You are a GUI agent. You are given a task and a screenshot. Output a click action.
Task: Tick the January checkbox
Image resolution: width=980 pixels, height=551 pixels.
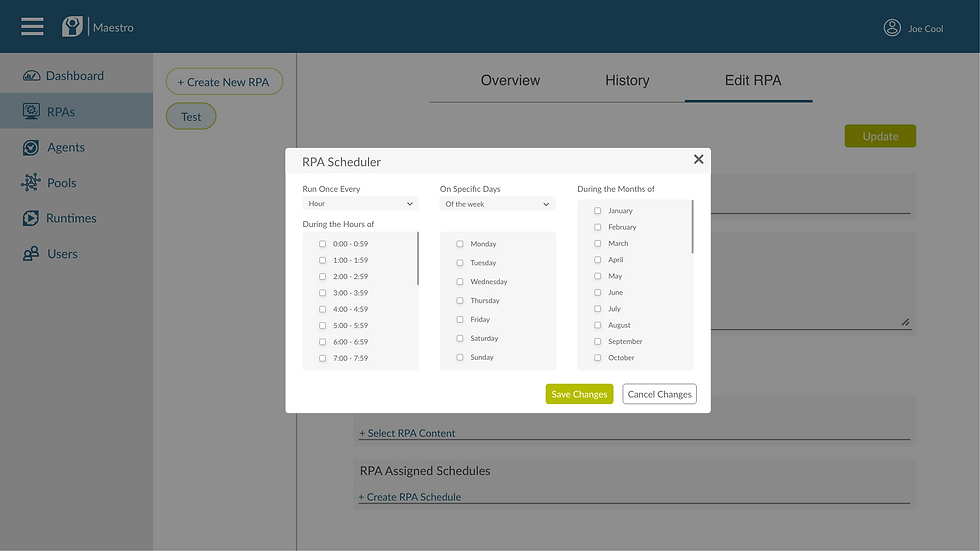(598, 211)
